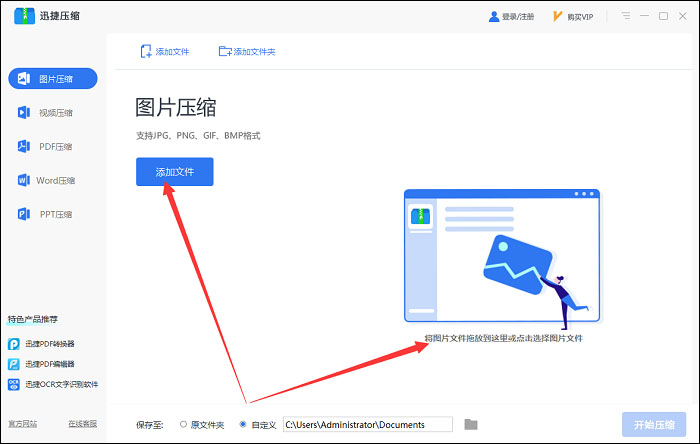The width and height of the screenshot is (700, 444).
Task: Click the 特色产品推荐 heading
Action: 33,320
